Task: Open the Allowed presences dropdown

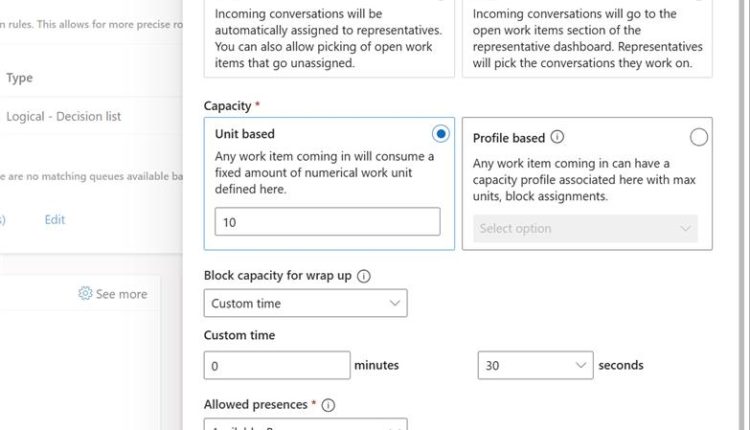Action: click(x=305, y=424)
